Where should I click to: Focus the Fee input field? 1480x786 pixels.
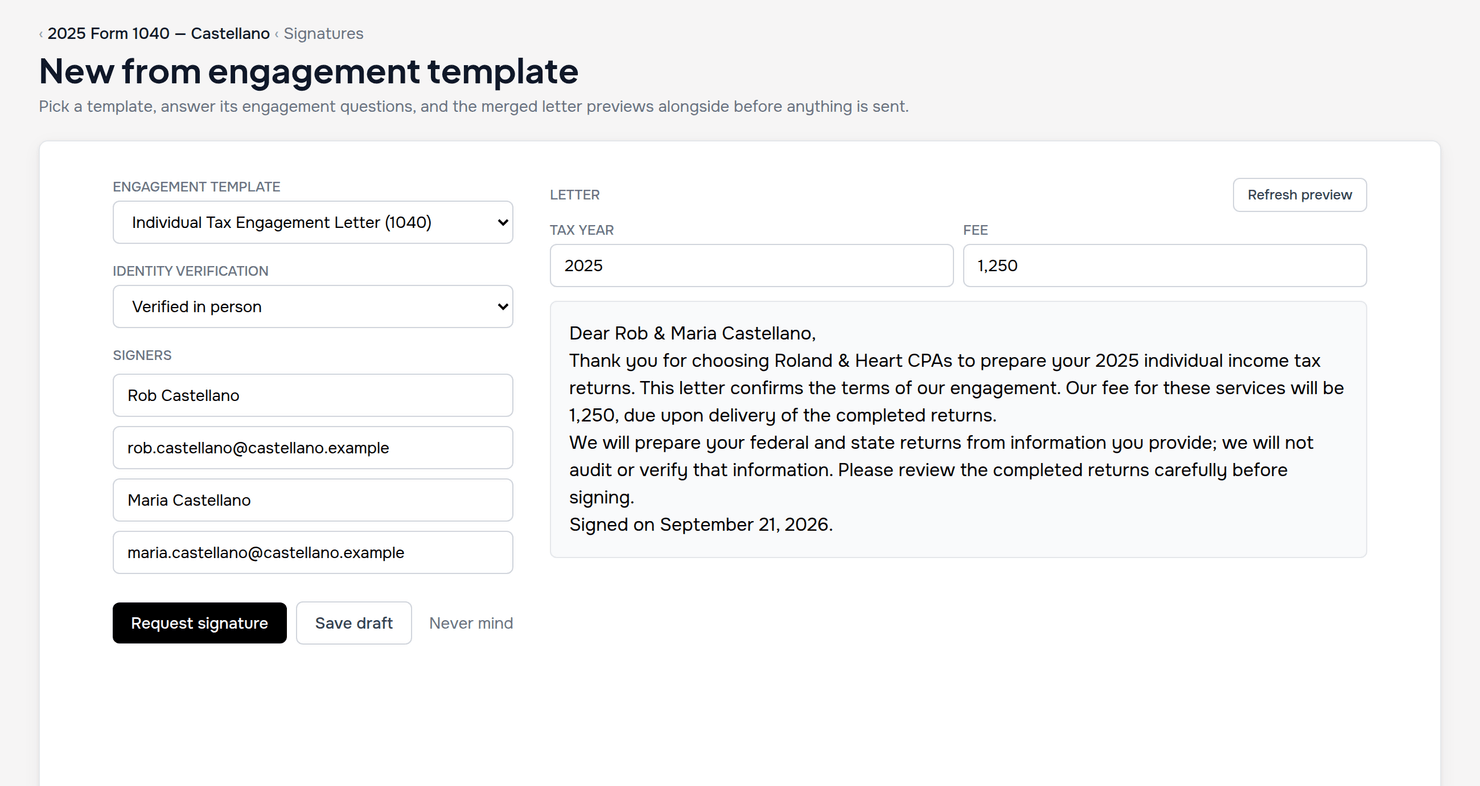(x=1165, y=266)
